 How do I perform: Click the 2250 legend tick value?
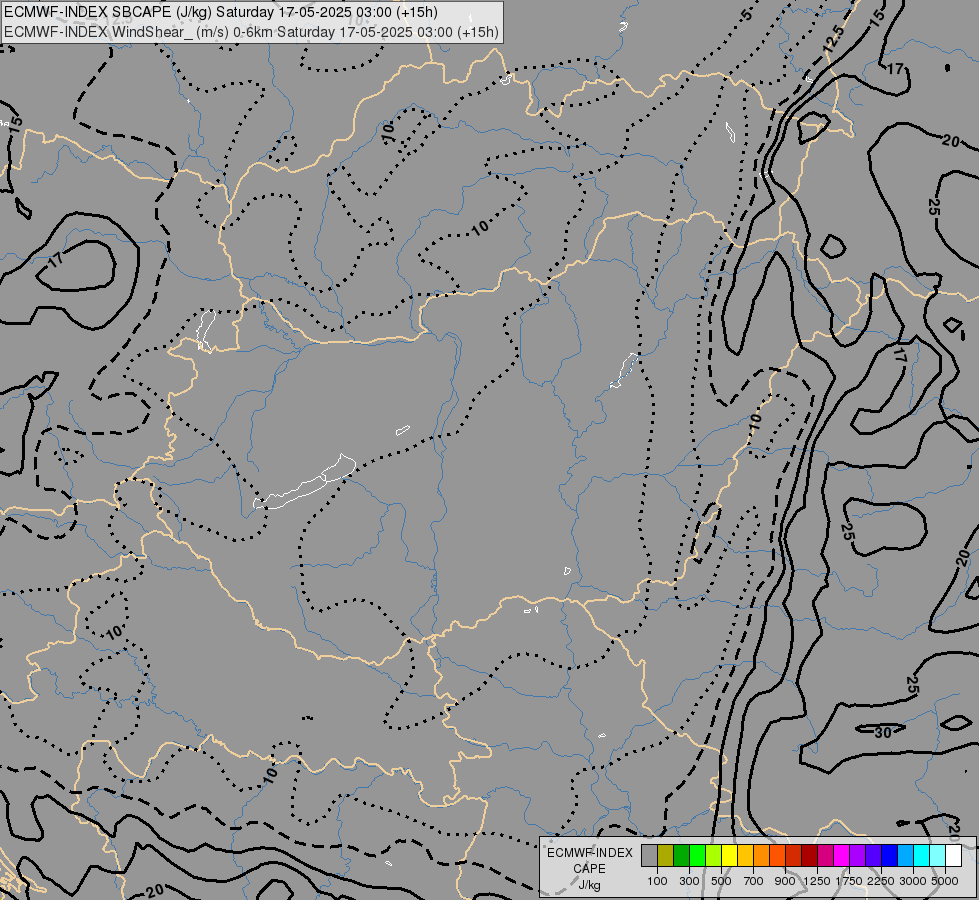[x=881, y=881]
